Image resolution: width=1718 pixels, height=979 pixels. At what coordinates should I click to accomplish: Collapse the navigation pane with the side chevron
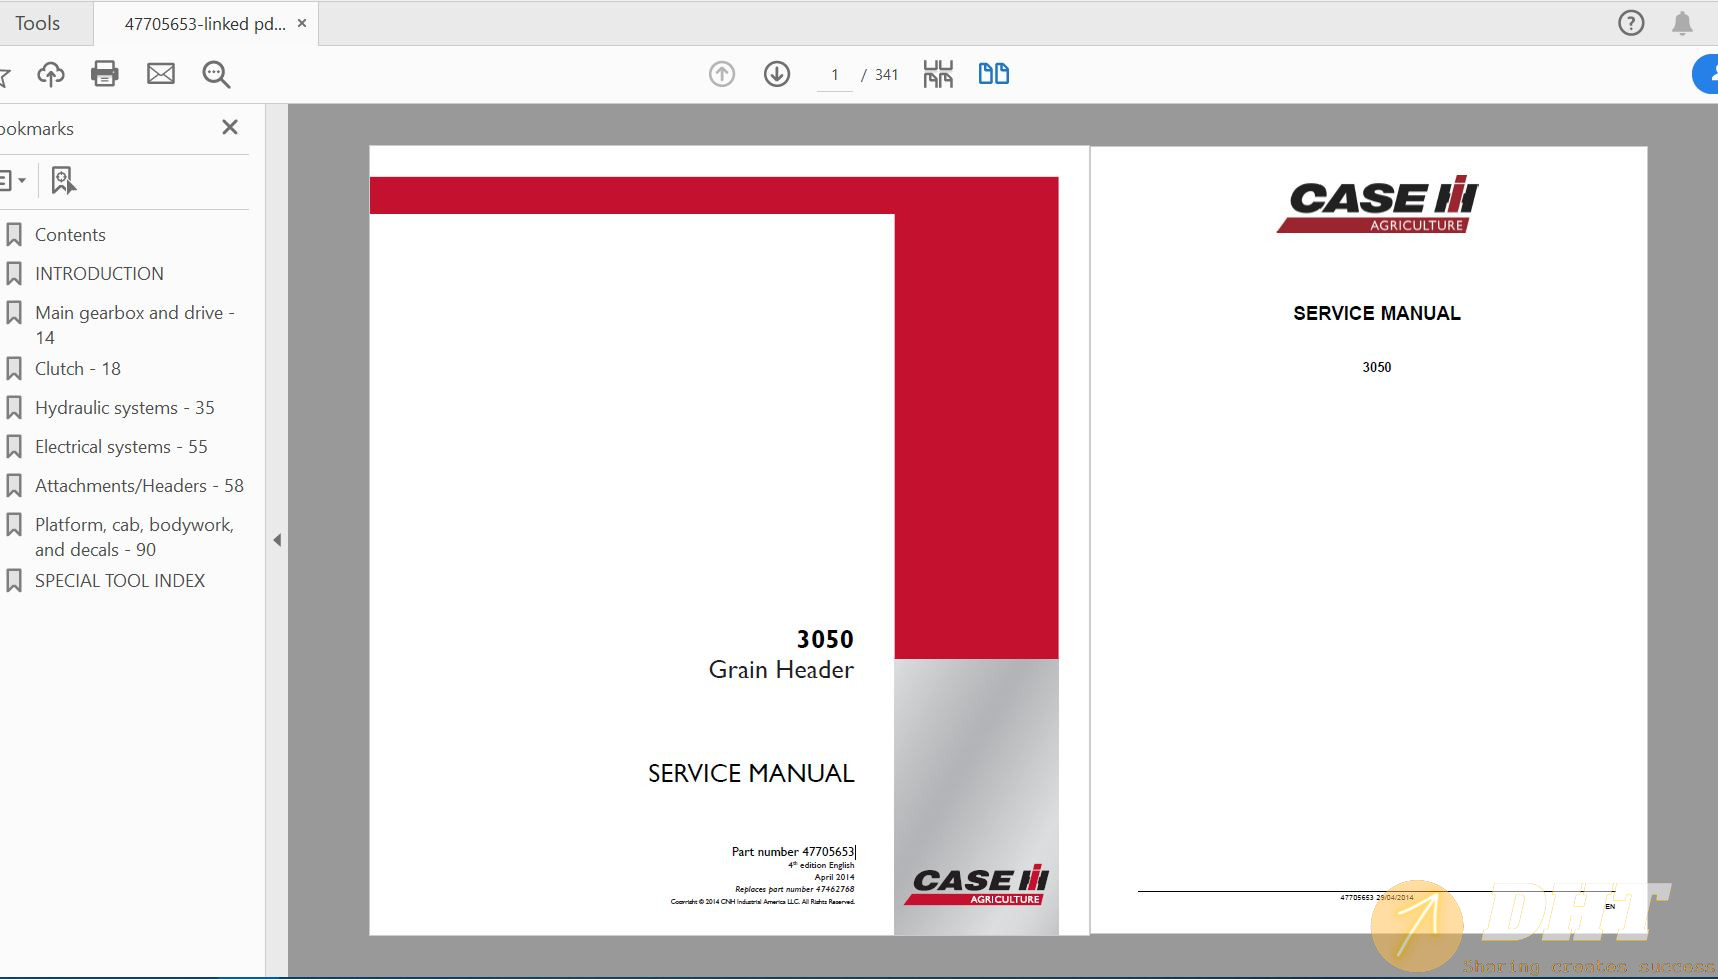[277, 538]
